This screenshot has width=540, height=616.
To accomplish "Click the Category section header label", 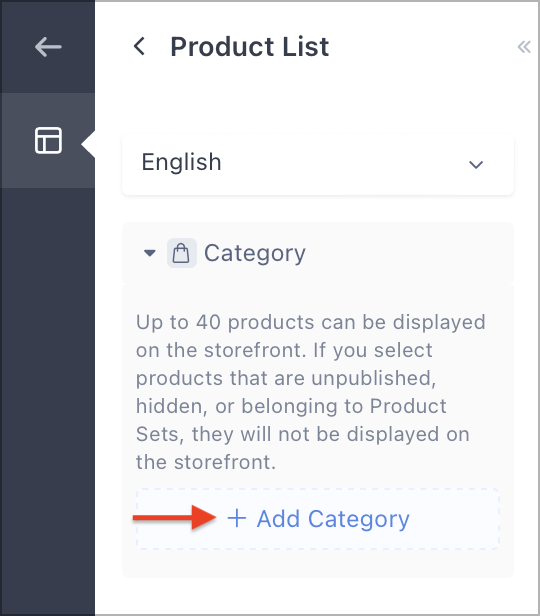I will click(254, 253).
